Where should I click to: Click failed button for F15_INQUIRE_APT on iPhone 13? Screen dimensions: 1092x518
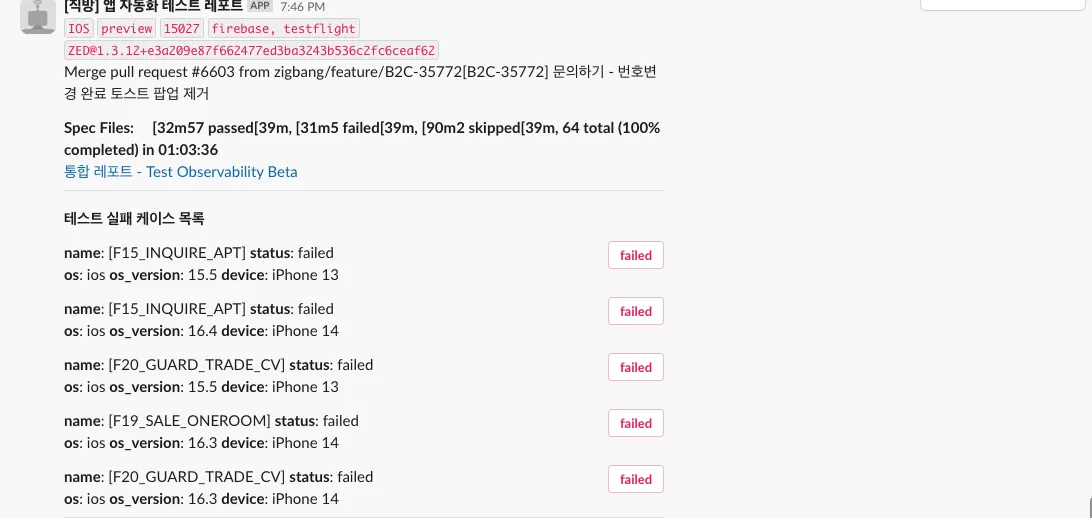636,255
